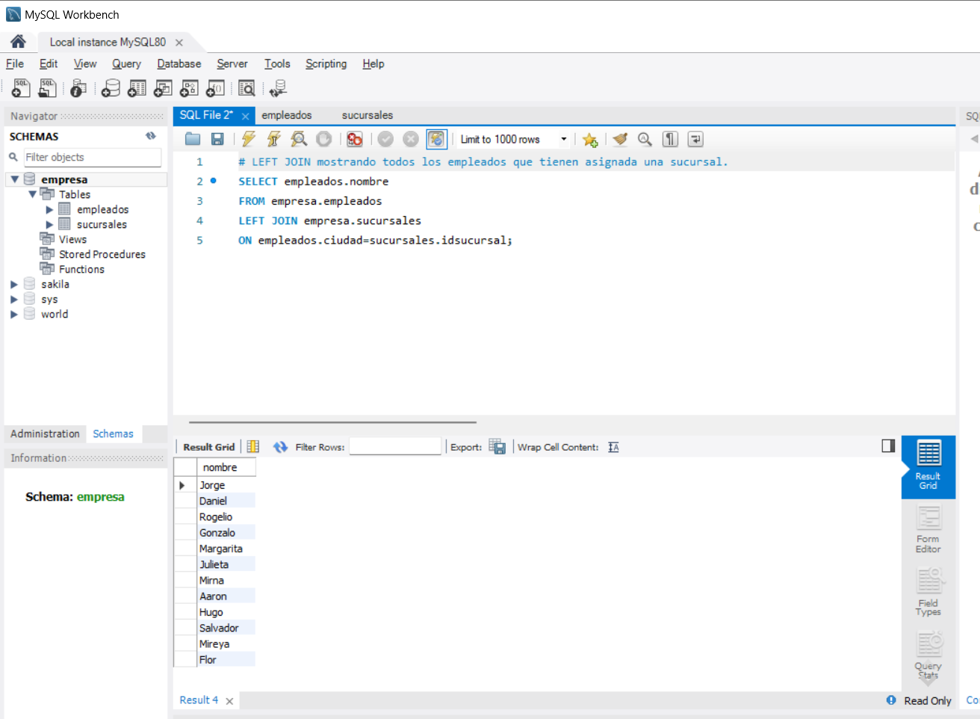Expand the sakila schema
The width and height of the screenshot is (980, 719).
point(14,284)
